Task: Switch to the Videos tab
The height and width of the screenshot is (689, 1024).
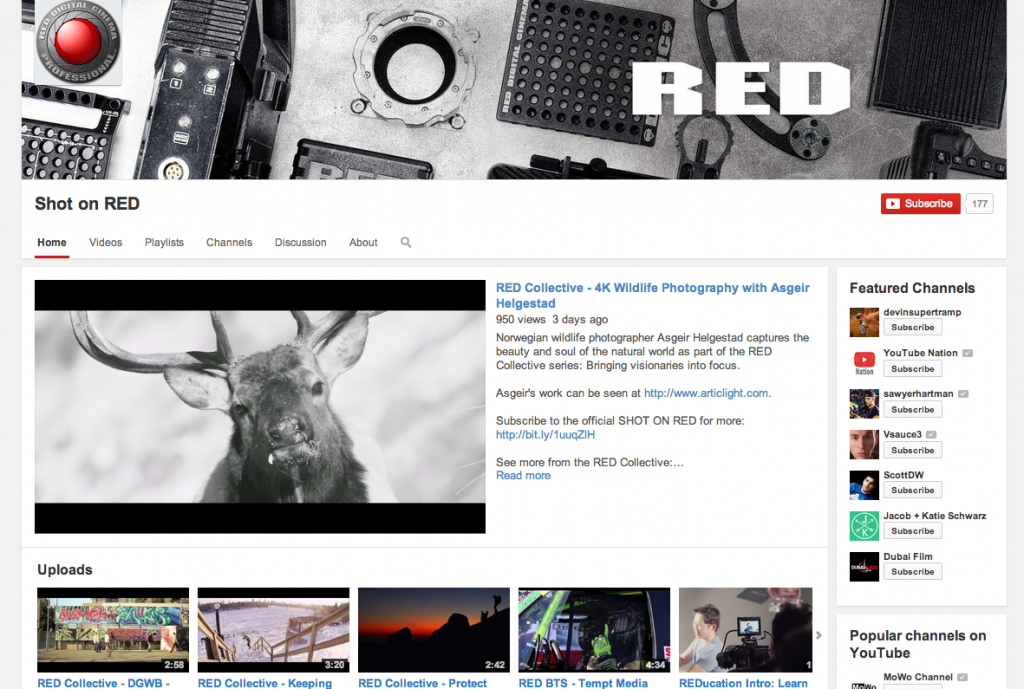Action: 105,242
